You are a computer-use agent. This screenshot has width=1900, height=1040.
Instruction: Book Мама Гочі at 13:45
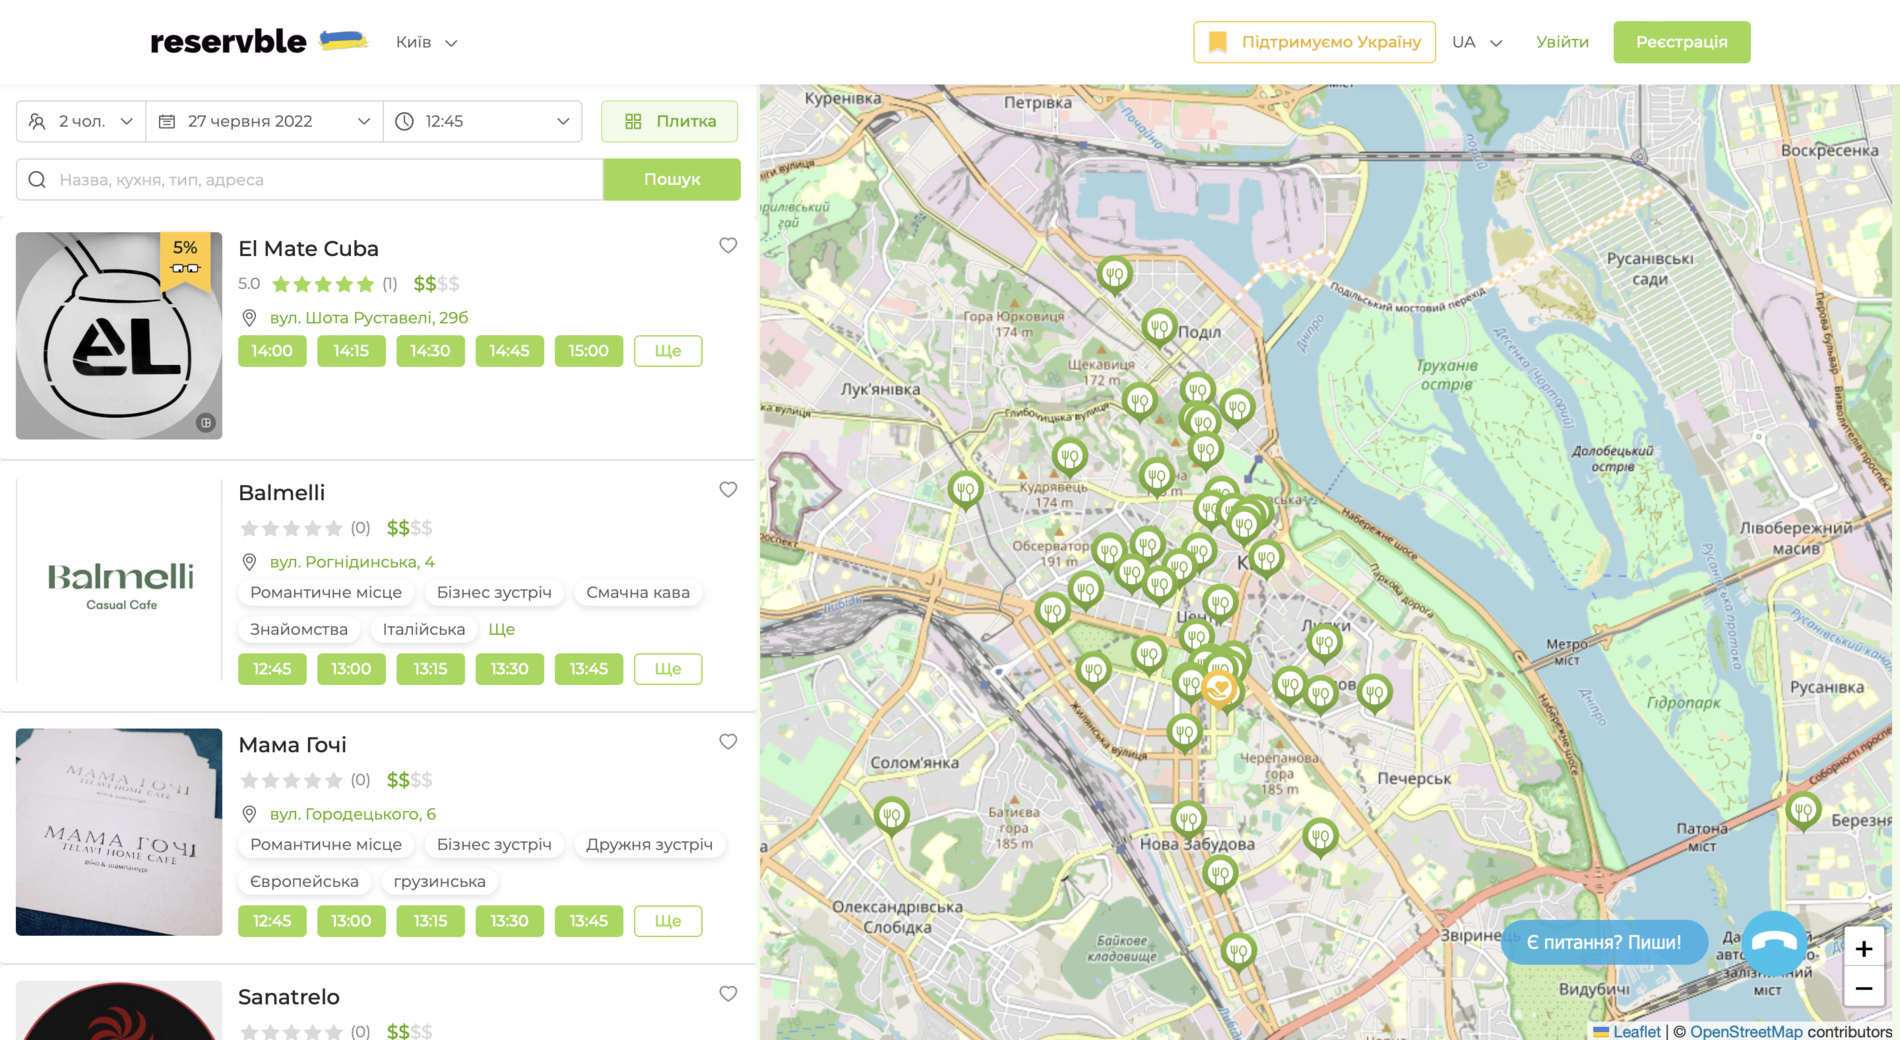click(588, 921)
